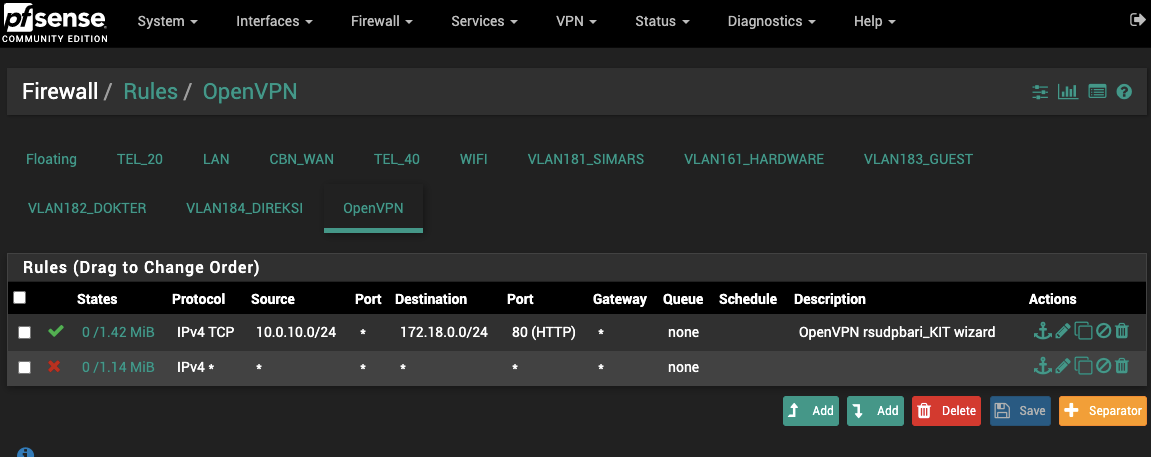Click the red block X on the IPv4 * rule

tap(54, 366)
